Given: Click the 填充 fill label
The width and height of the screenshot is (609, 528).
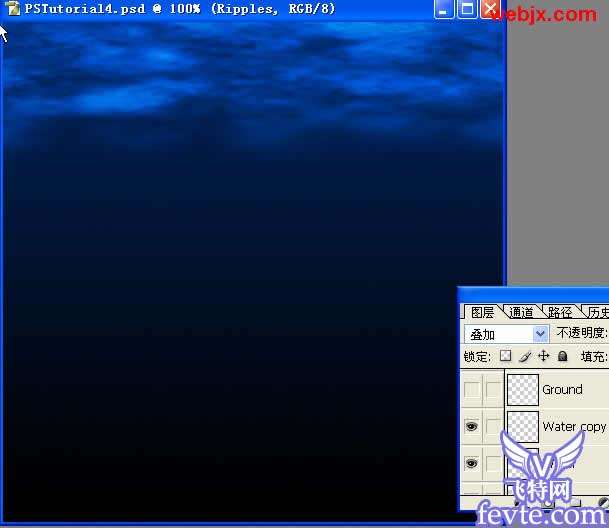Looking at the screenshot, I should click(593, 356).
